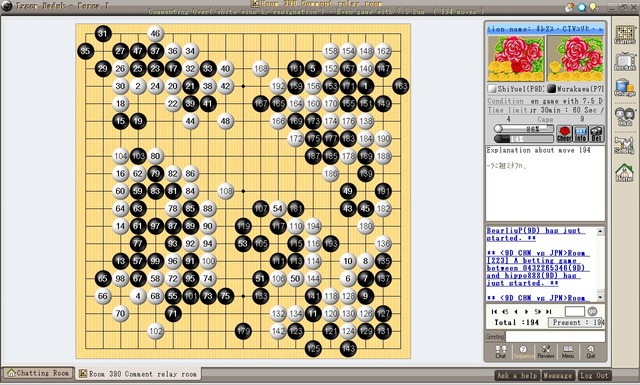Select the Sequence view icon
This screenshot has width=640, height=385.
[x=523, y=352]
